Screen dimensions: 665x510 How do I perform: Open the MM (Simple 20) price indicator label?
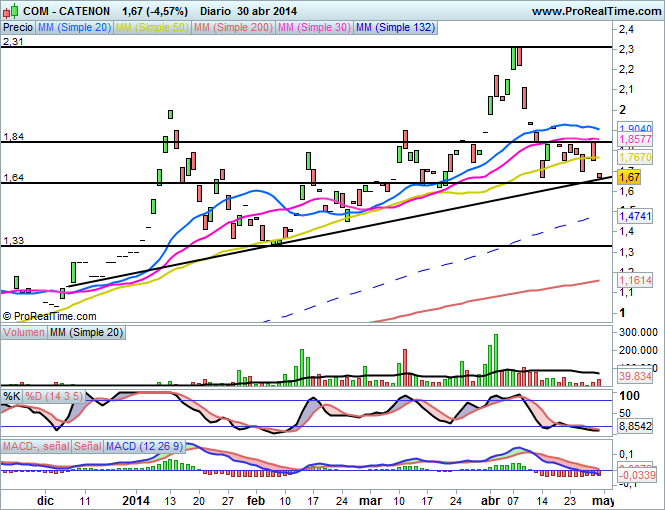coord(74,28)
